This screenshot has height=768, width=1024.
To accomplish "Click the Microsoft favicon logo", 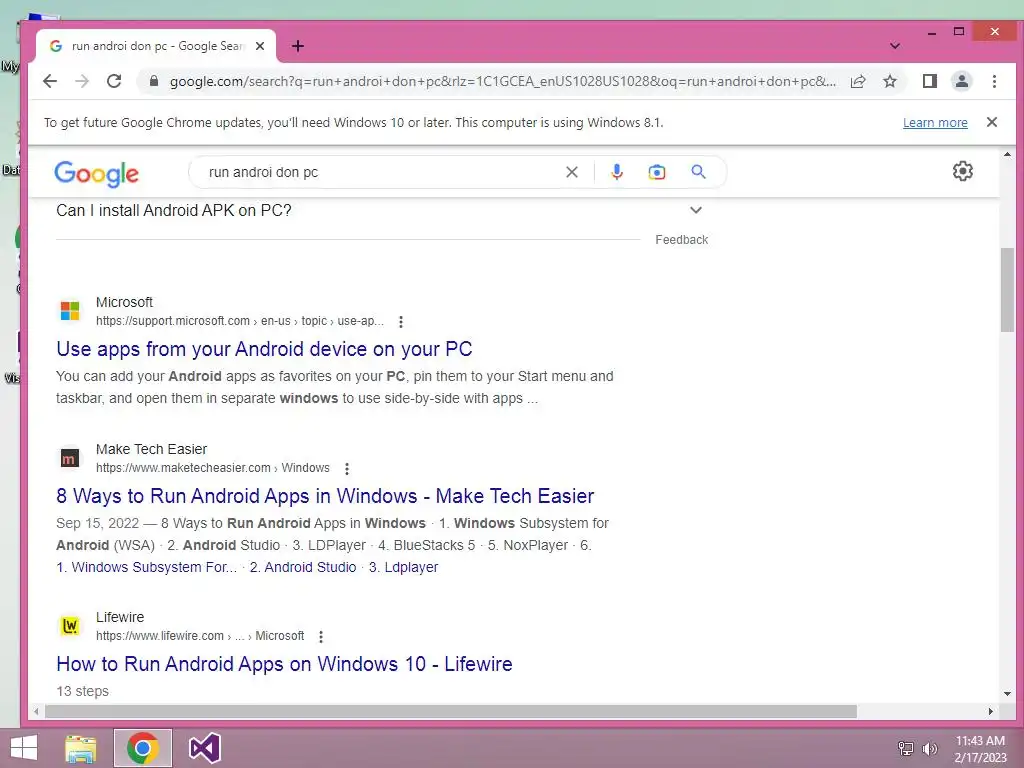I will pyautogui.click(x=70, y=311).
